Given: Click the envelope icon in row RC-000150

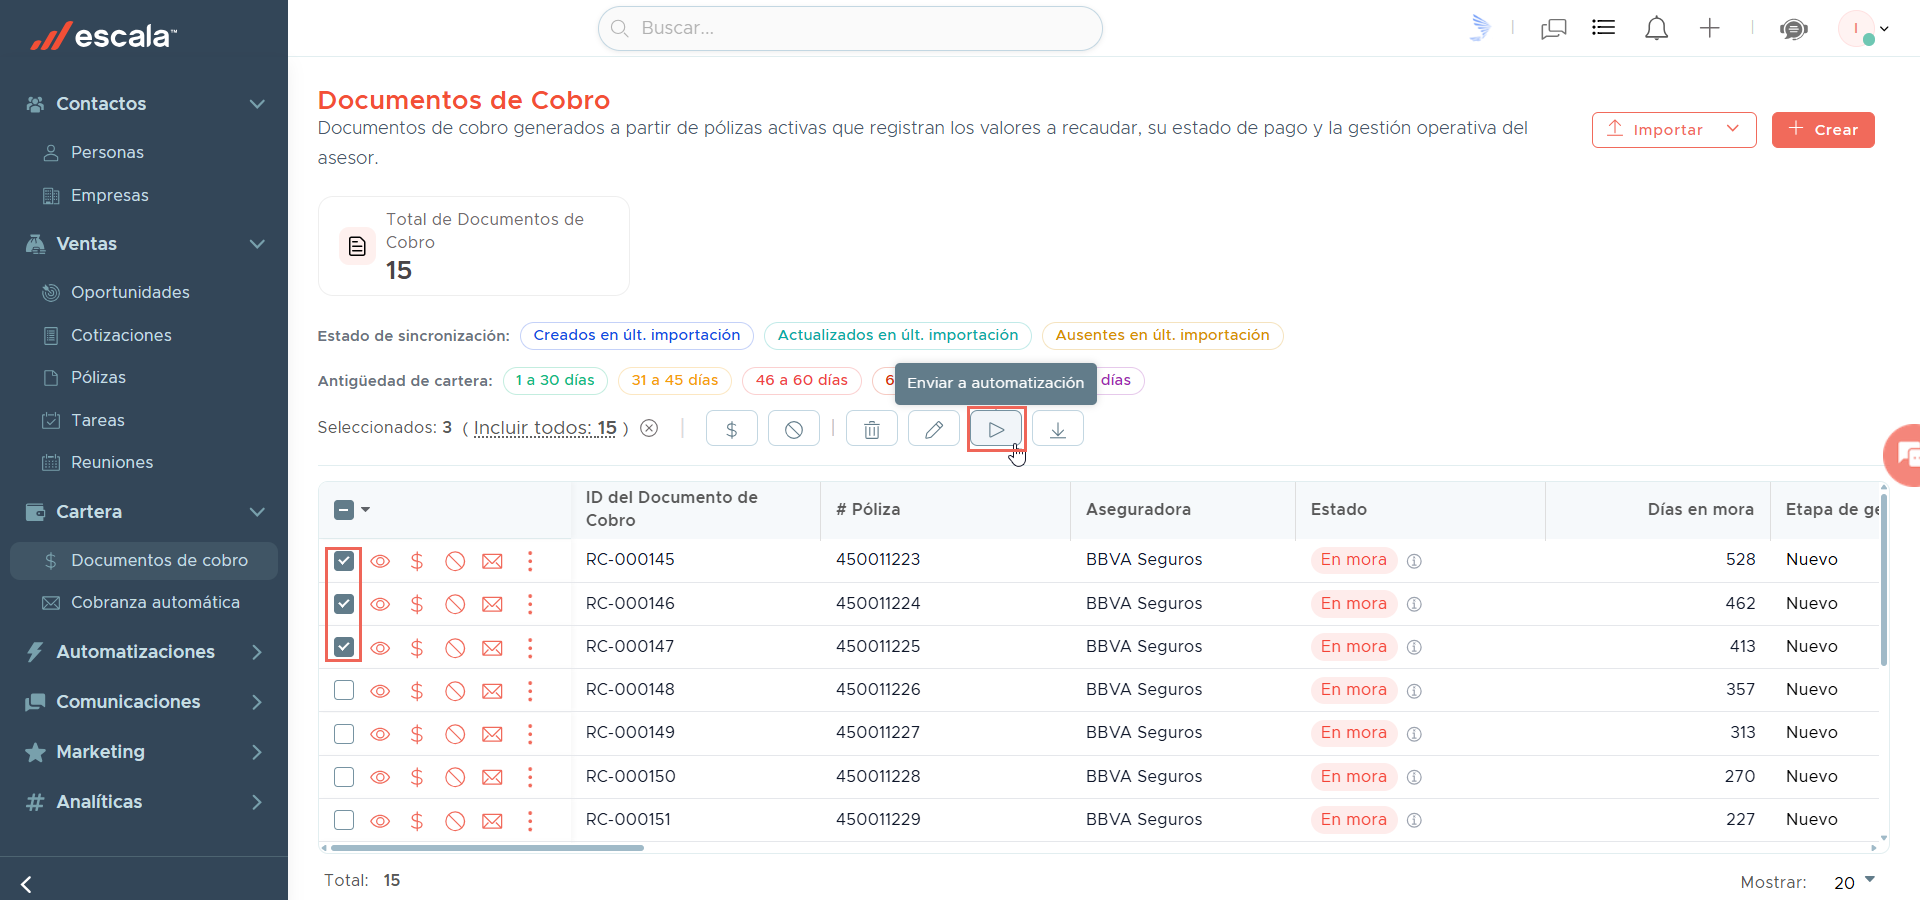Looking at the screenshot, I should click(492, 777).
